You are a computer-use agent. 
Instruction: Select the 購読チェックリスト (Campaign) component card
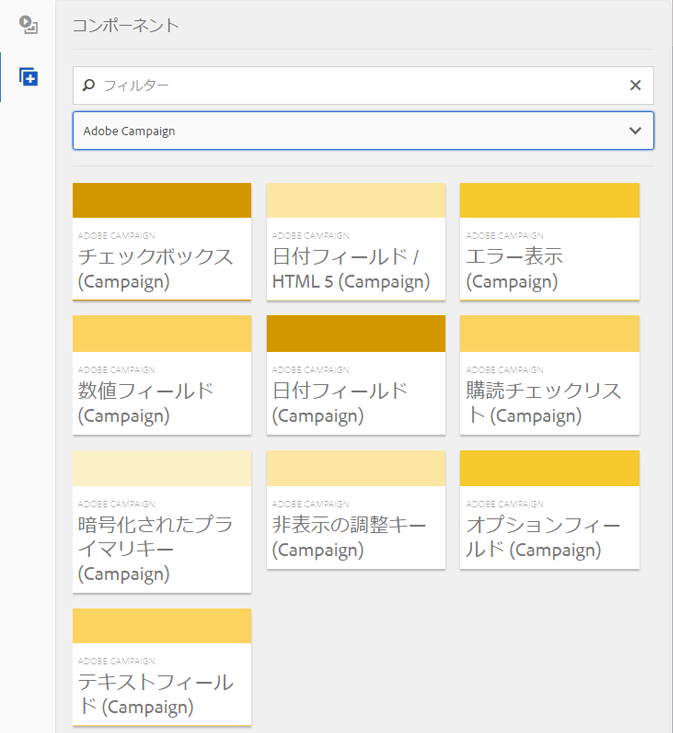pos(550,375)
